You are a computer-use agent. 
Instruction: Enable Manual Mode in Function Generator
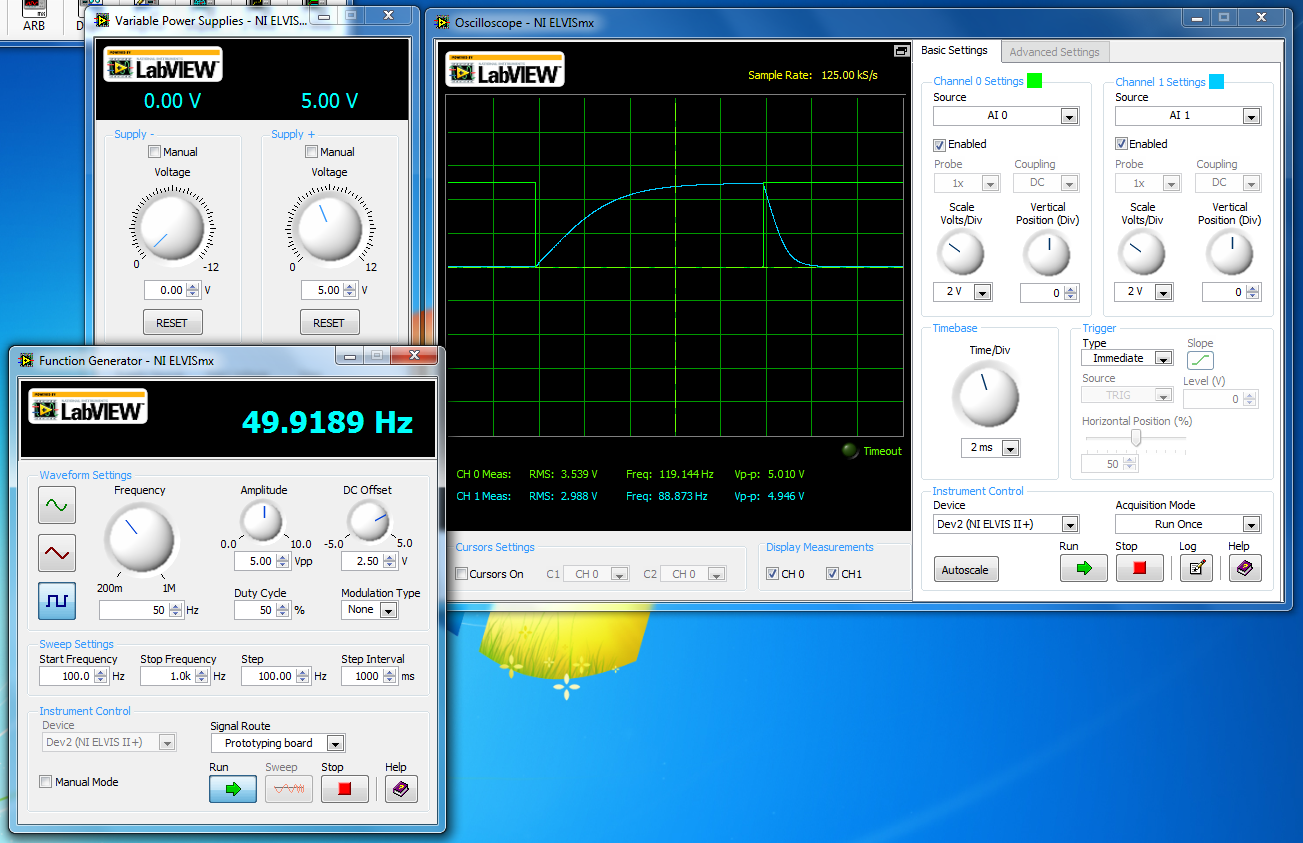tap(45, 782)
